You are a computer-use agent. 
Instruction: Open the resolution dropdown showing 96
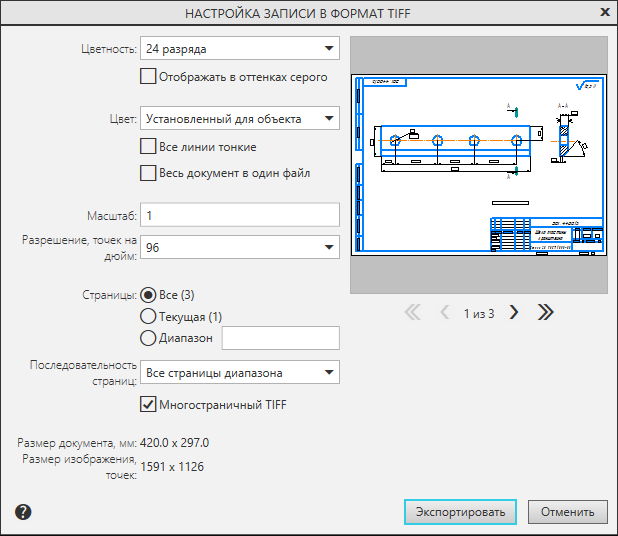(x=239, y=247)
